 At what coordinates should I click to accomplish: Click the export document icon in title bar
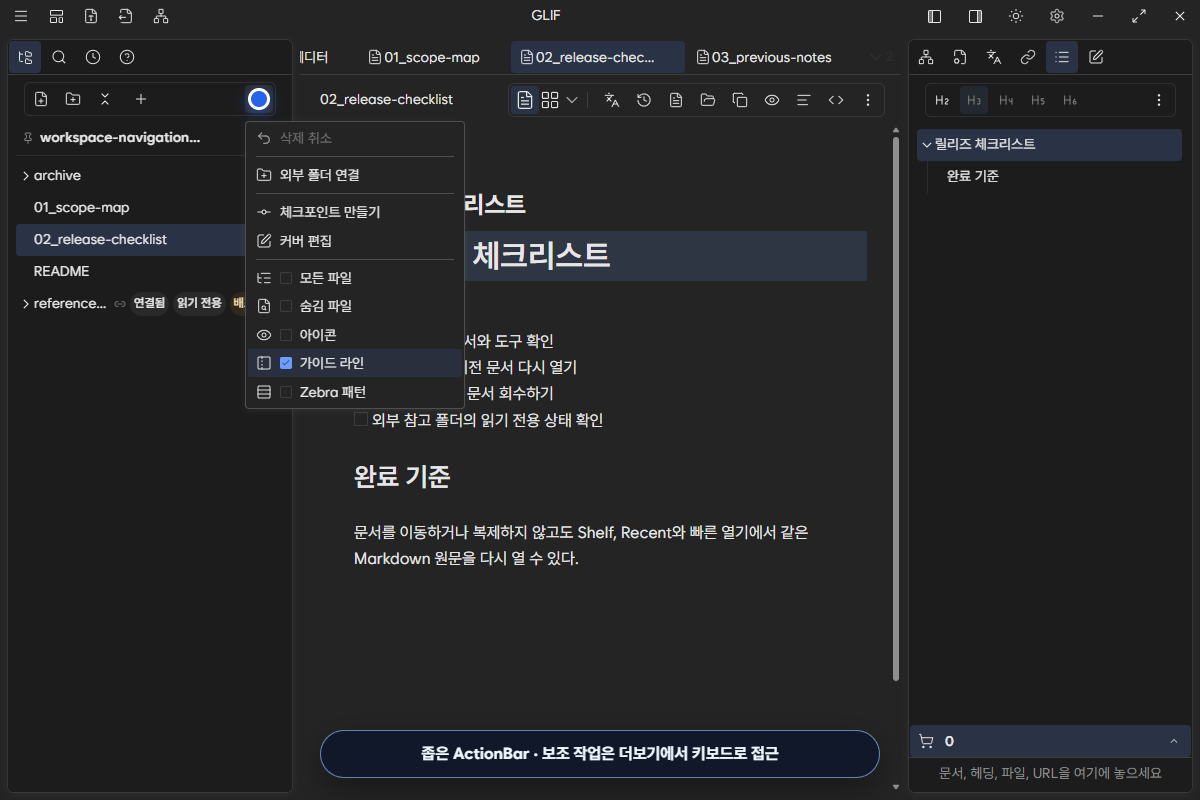[91, 16]
